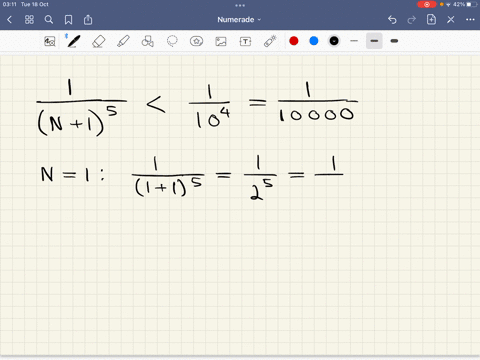The height and width of the screenshot is (360, 480).
Task: Choose the red pen color
Action: (294, 41)
